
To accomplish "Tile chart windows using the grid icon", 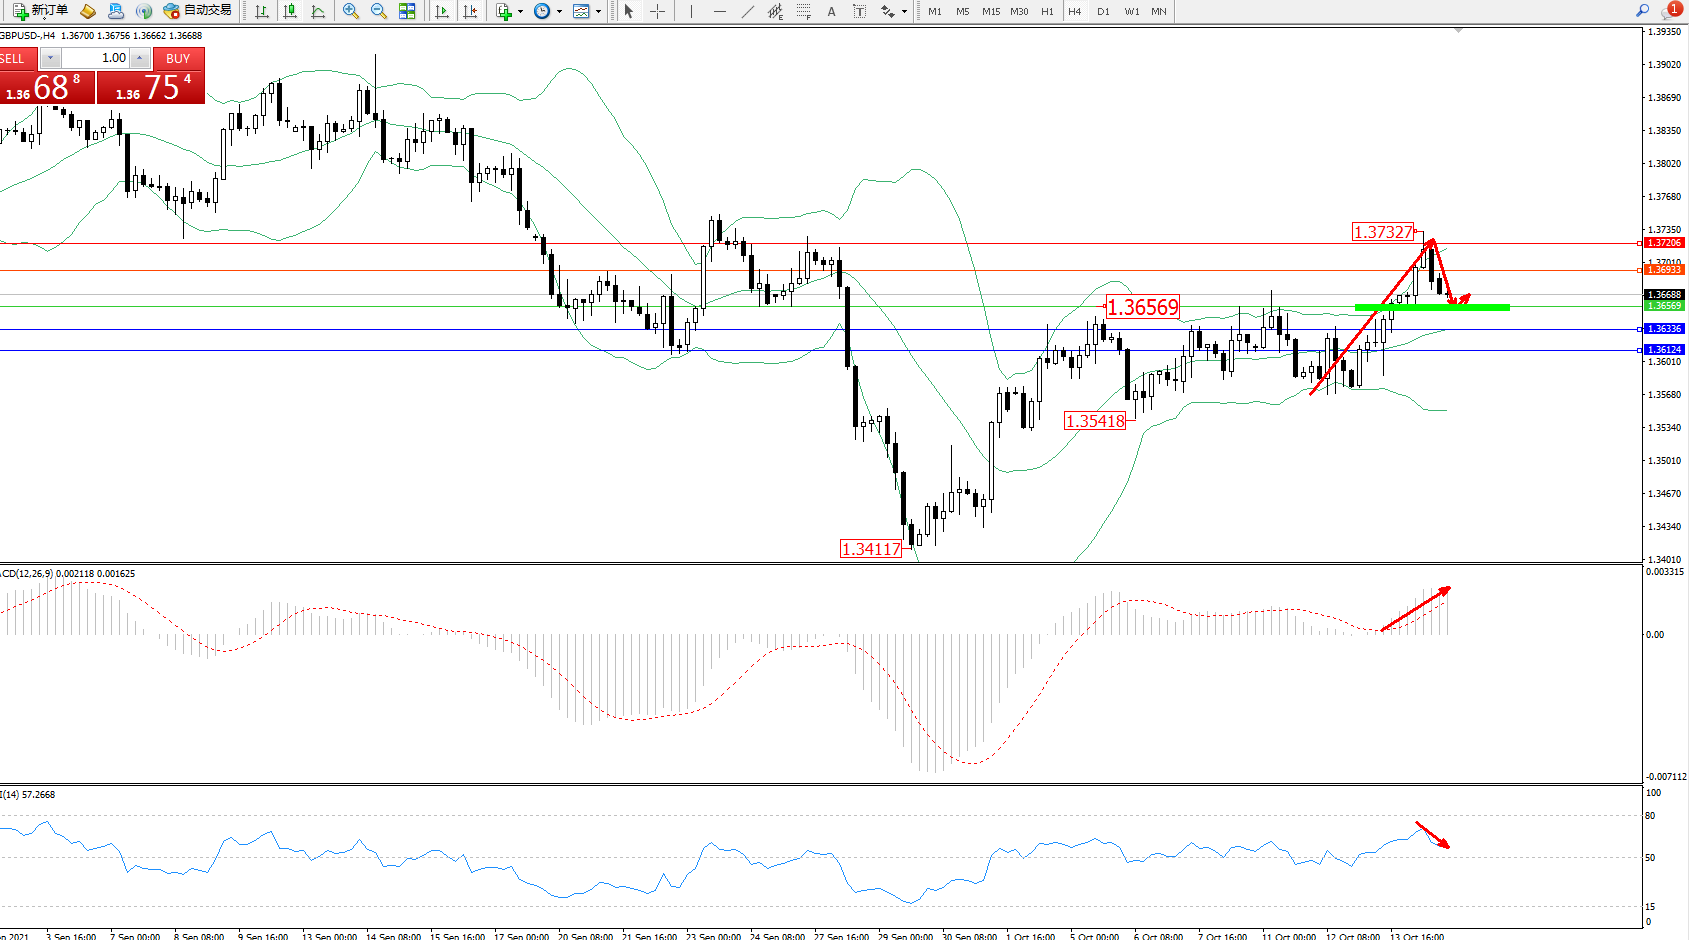I will (x=407, y=11).
